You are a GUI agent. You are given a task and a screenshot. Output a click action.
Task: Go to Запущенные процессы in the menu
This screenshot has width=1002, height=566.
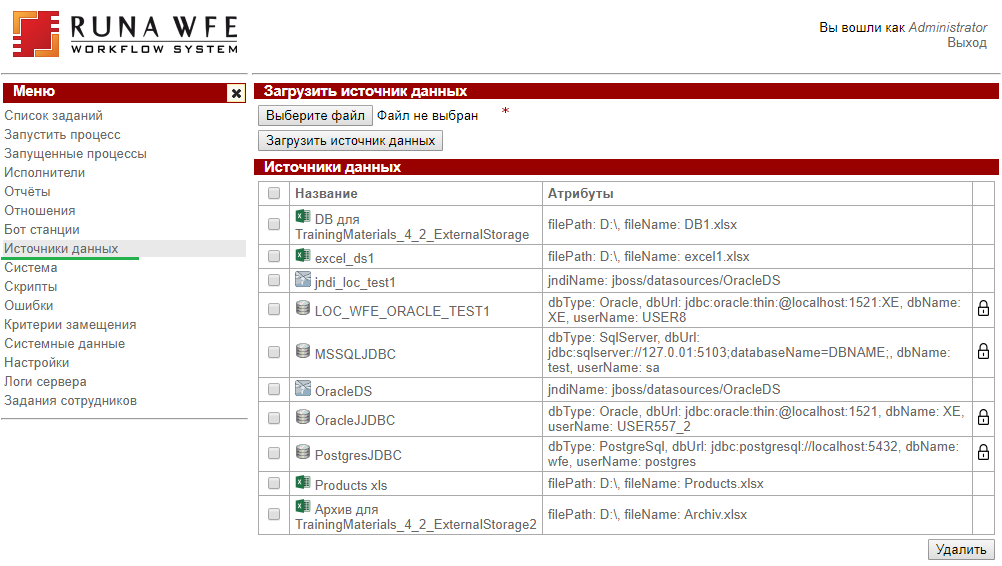coord(75,154)
